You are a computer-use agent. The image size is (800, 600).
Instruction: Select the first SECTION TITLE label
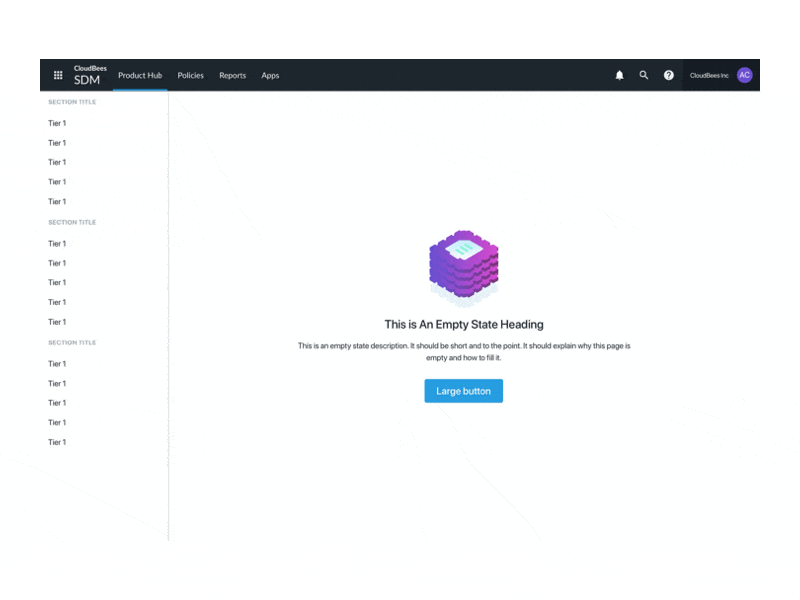click(x=71, y=102)
